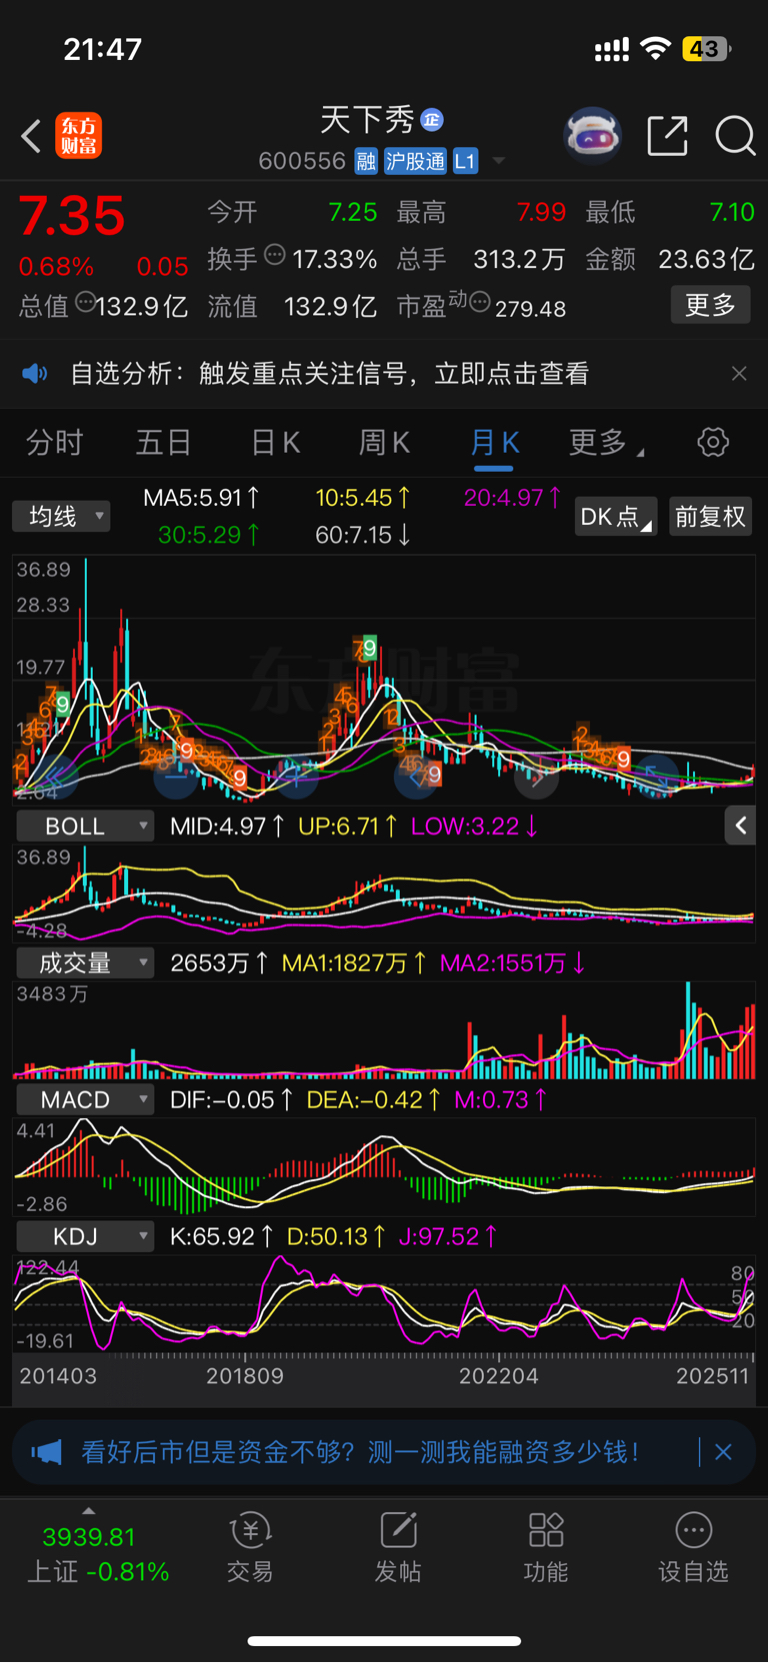Close the margin financing promo banner
Screen dimensions: 768x1663
[x=724, y=1452]
